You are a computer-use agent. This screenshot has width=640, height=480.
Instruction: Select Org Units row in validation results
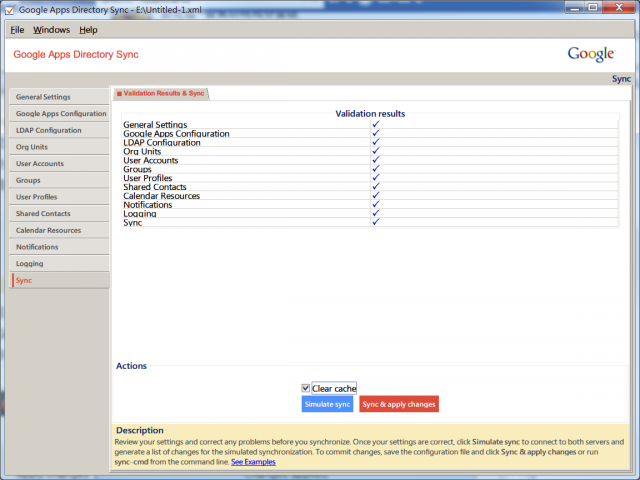370,151
